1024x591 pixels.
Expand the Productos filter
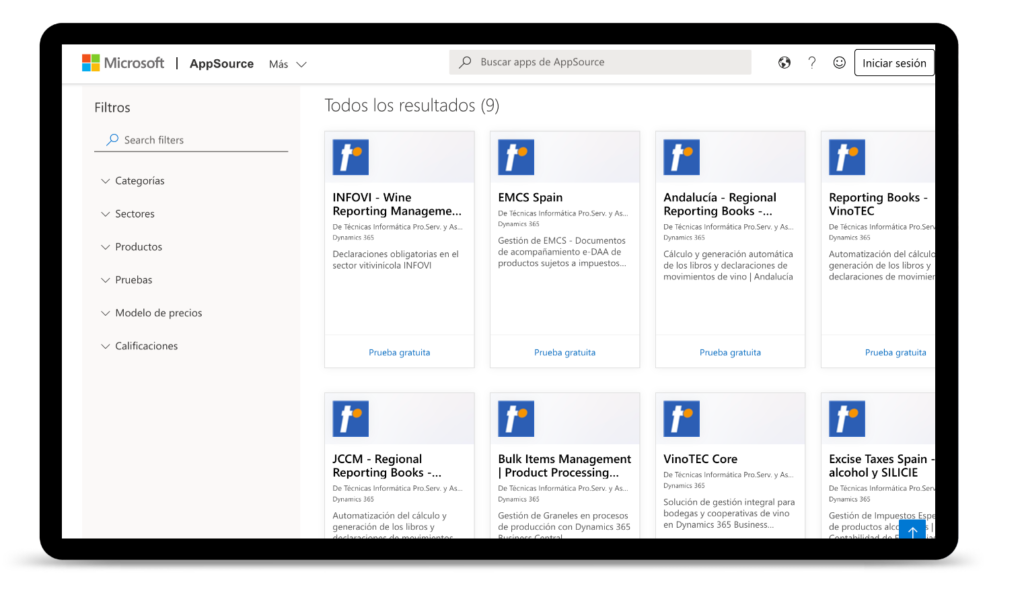coord(132,247)
